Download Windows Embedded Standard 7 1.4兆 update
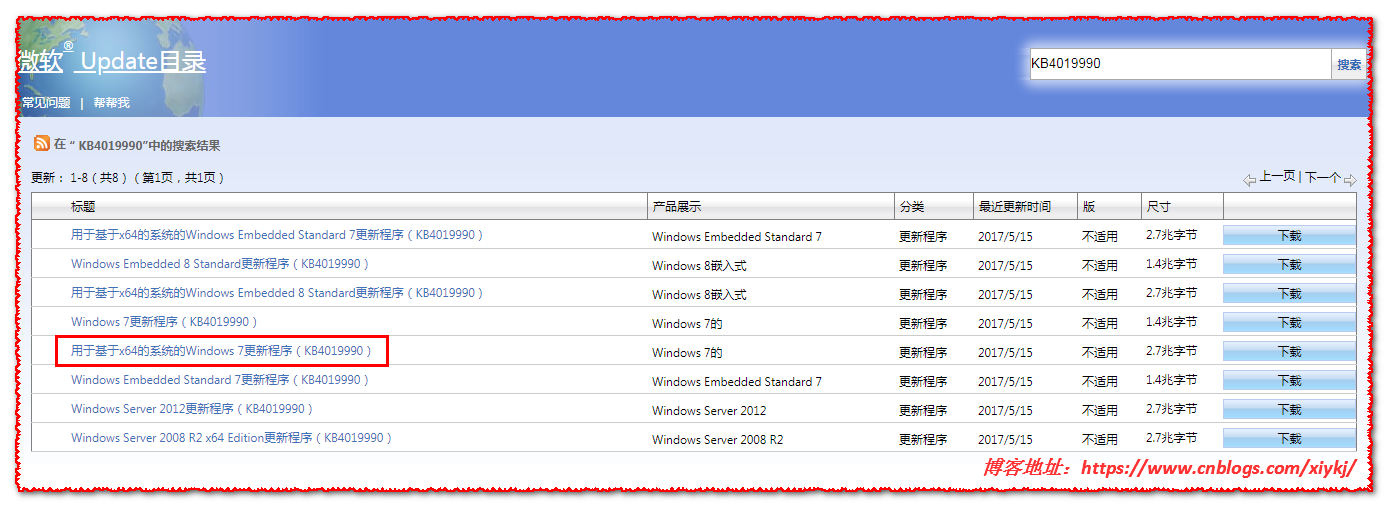This screenshot has height=508, width=1389. coord(1289,381)
